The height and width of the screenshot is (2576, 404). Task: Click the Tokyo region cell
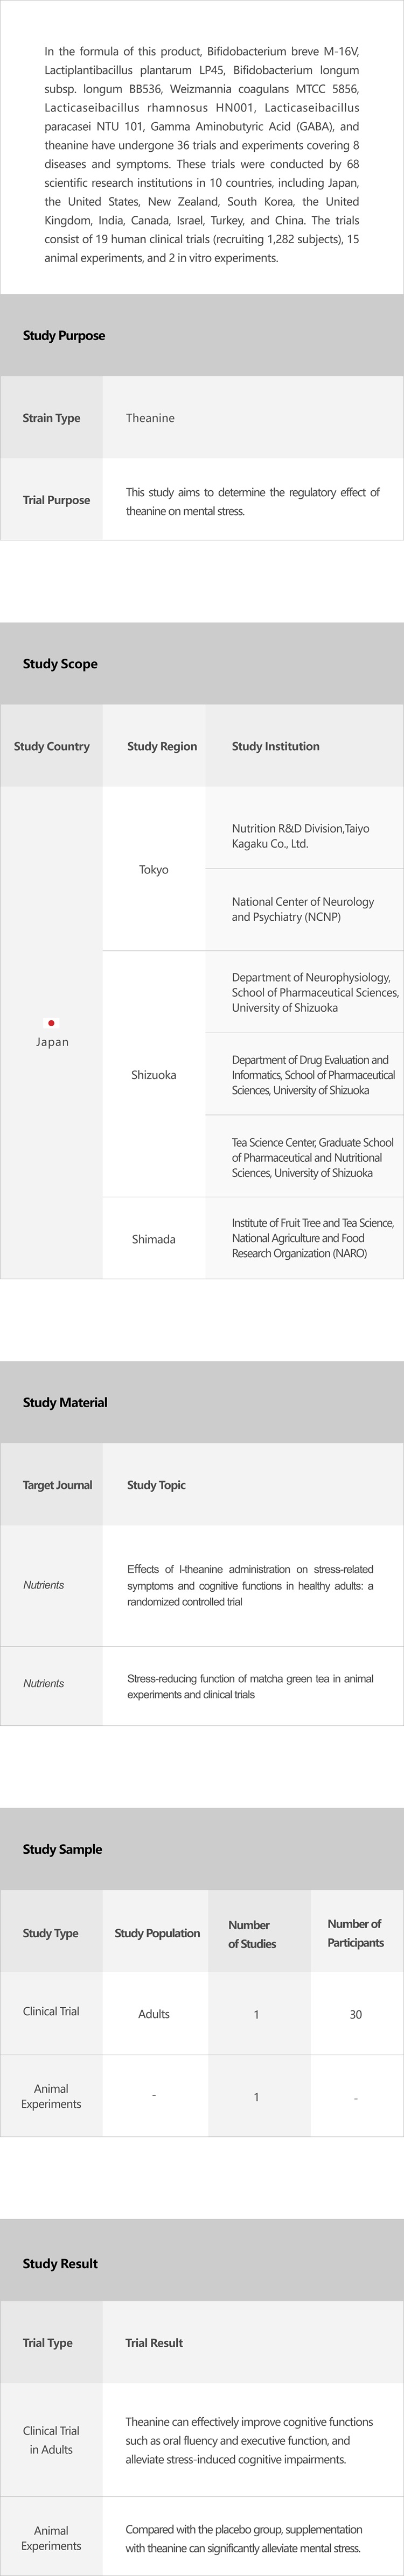(x=154, y=870)
